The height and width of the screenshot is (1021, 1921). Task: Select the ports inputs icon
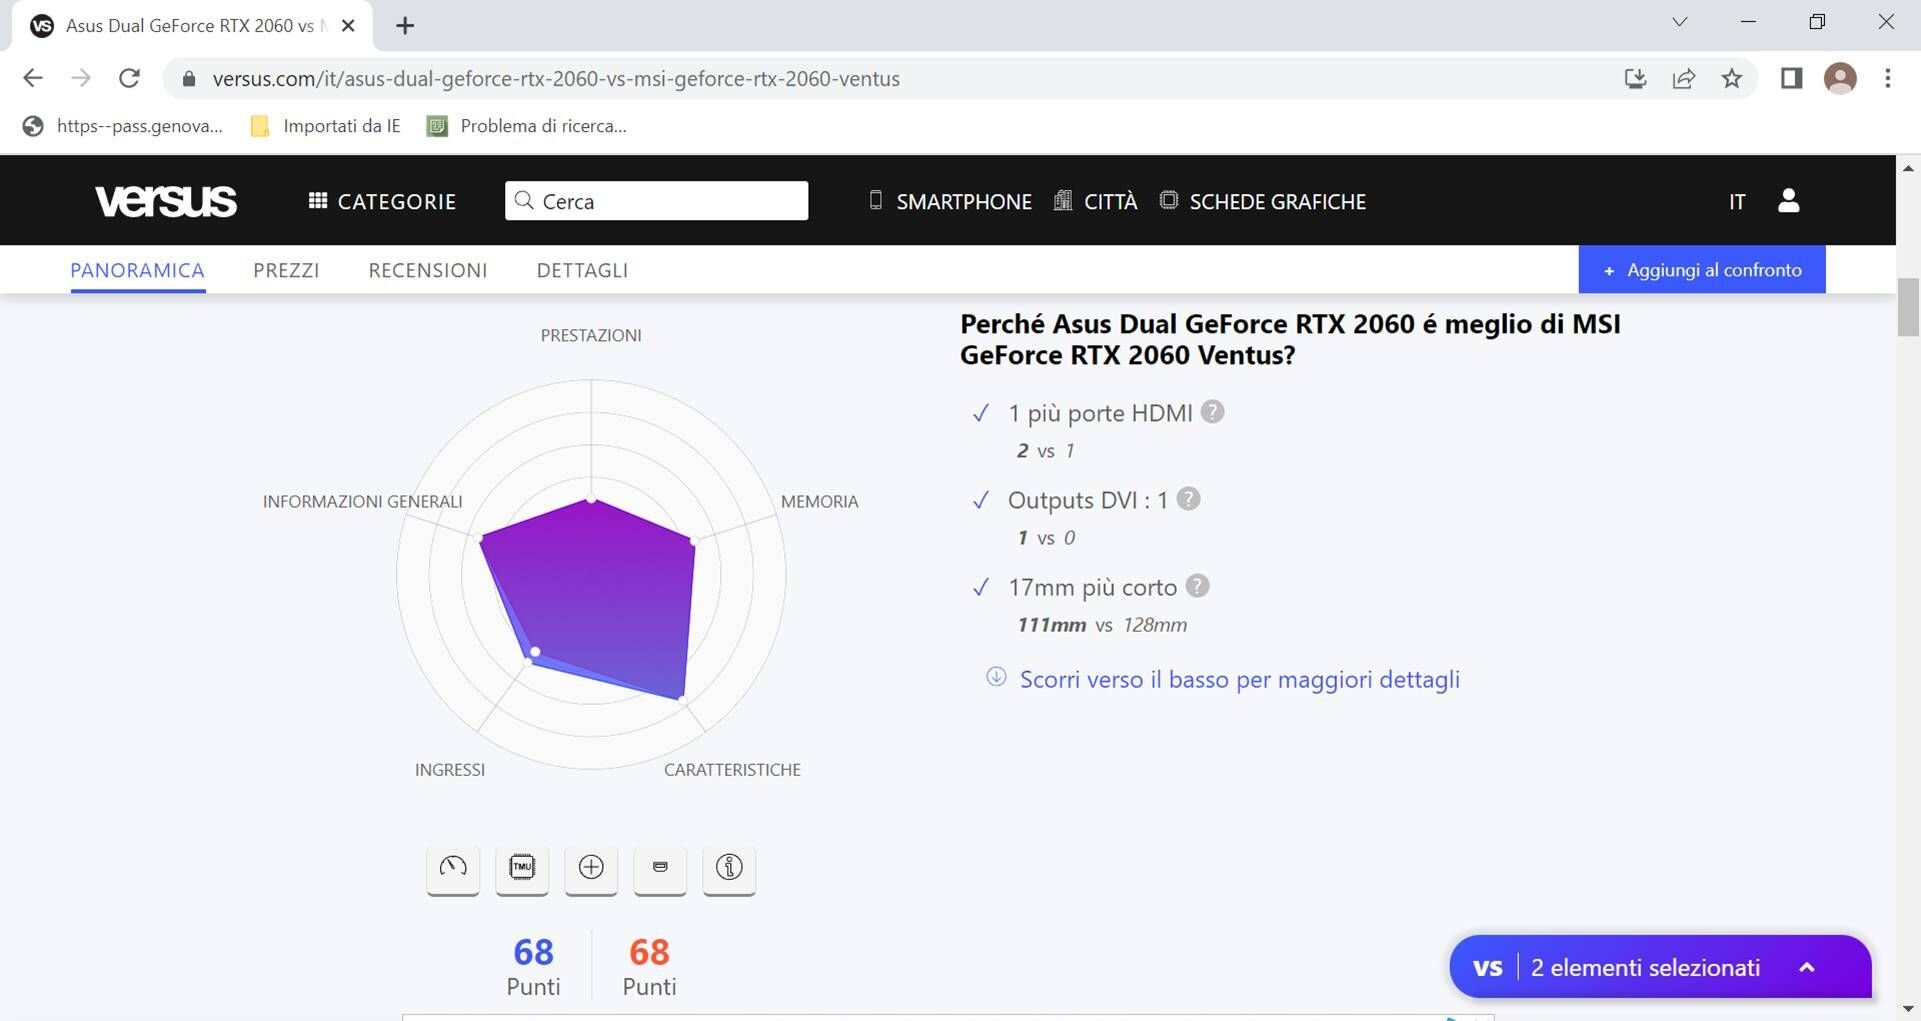tap(660, 868)
